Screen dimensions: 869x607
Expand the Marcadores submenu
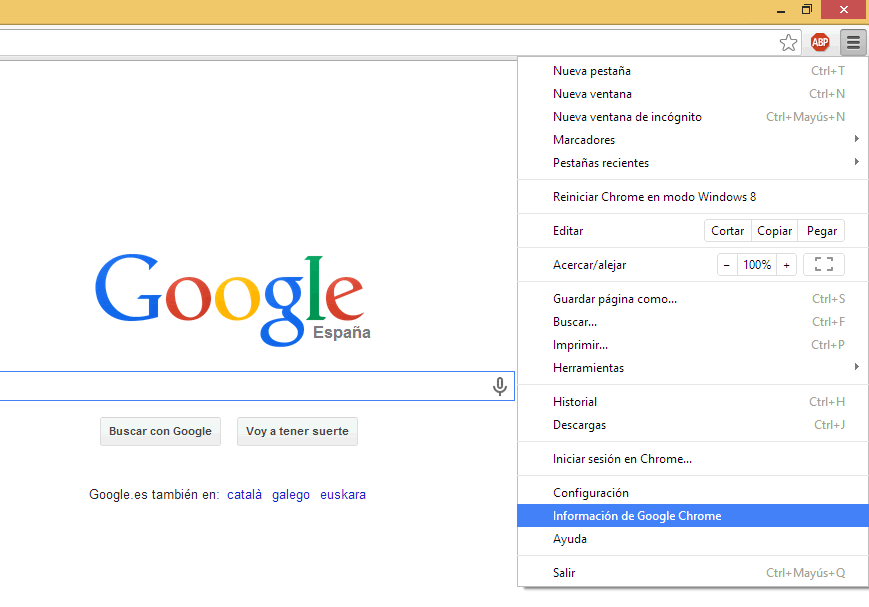click(x=693, y=140)
